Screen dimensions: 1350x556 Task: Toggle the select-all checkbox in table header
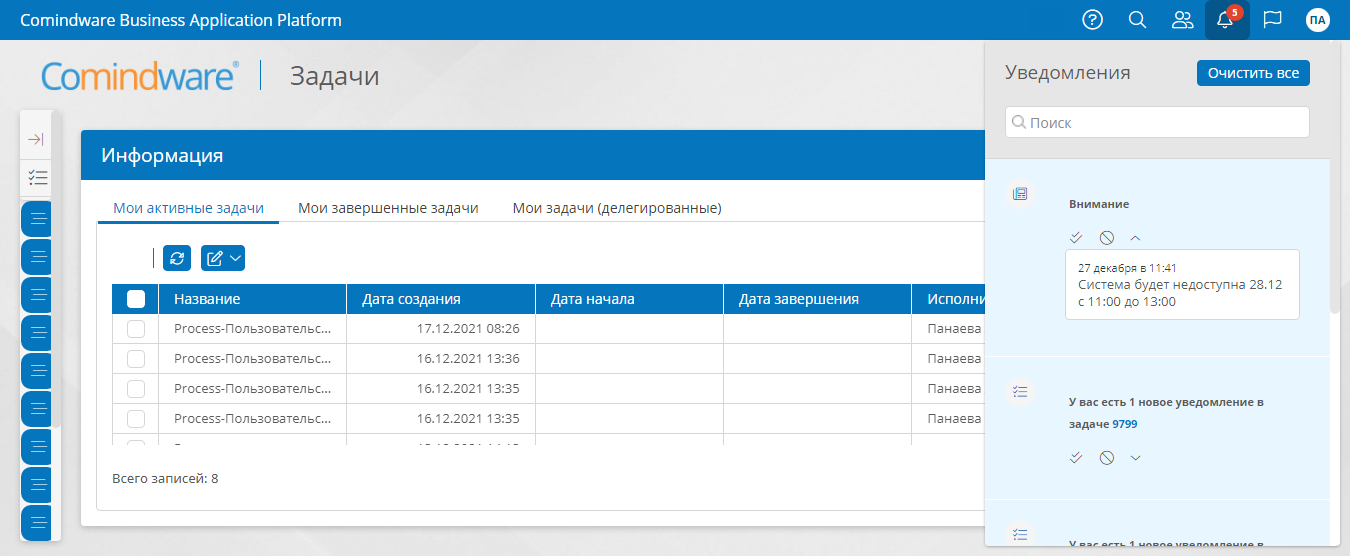click(136, 298)
